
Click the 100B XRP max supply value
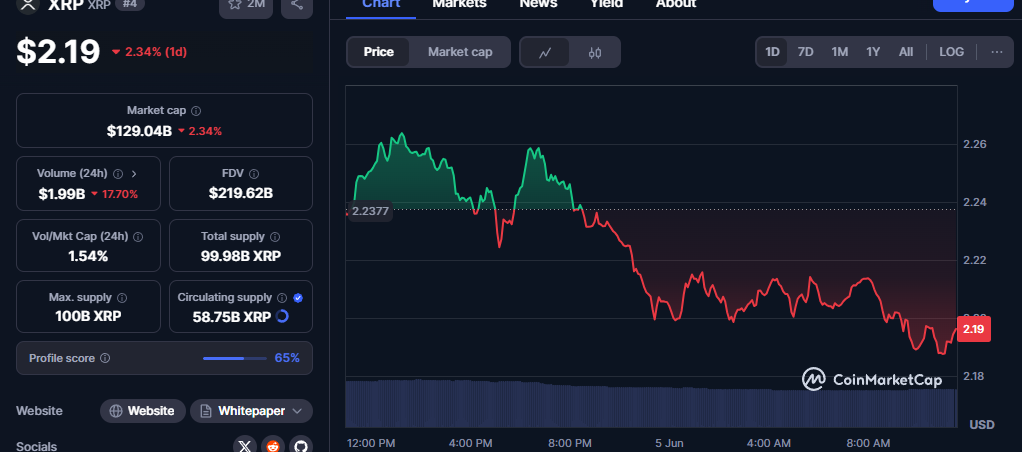tap(88, 316)
